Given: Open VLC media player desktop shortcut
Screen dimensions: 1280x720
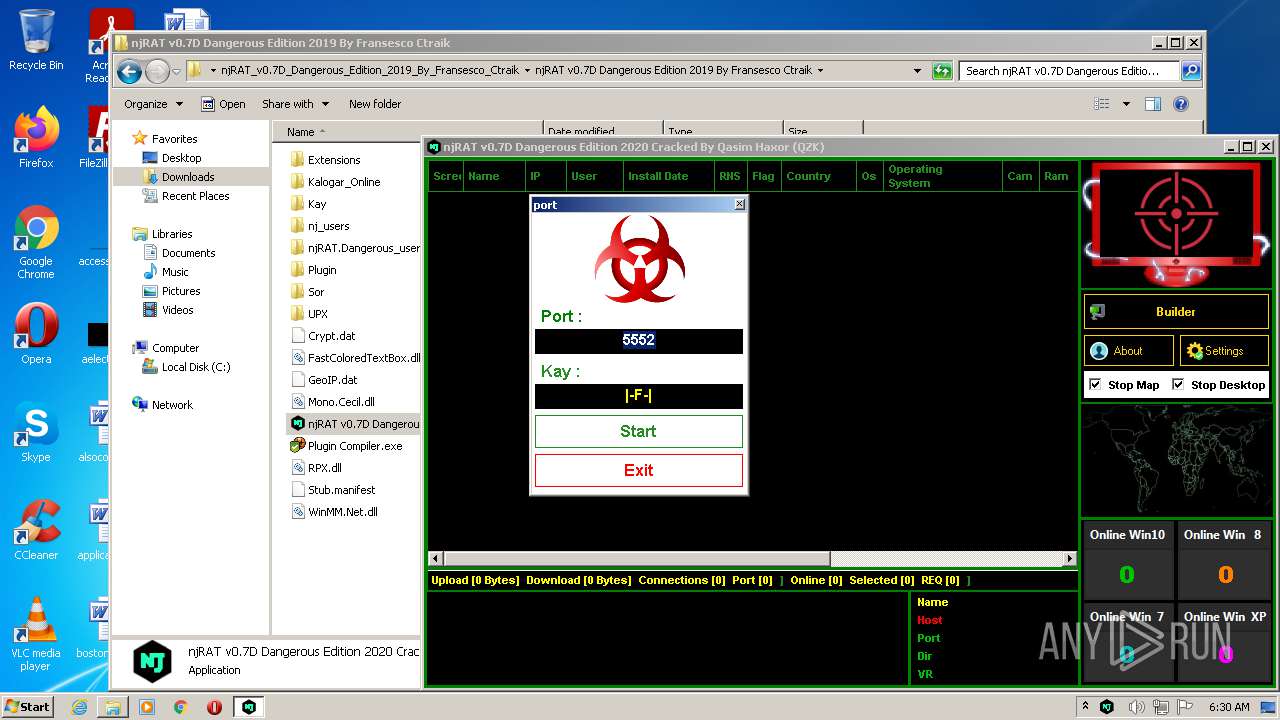Looking at the screenshot, I should tap(36, 633).
